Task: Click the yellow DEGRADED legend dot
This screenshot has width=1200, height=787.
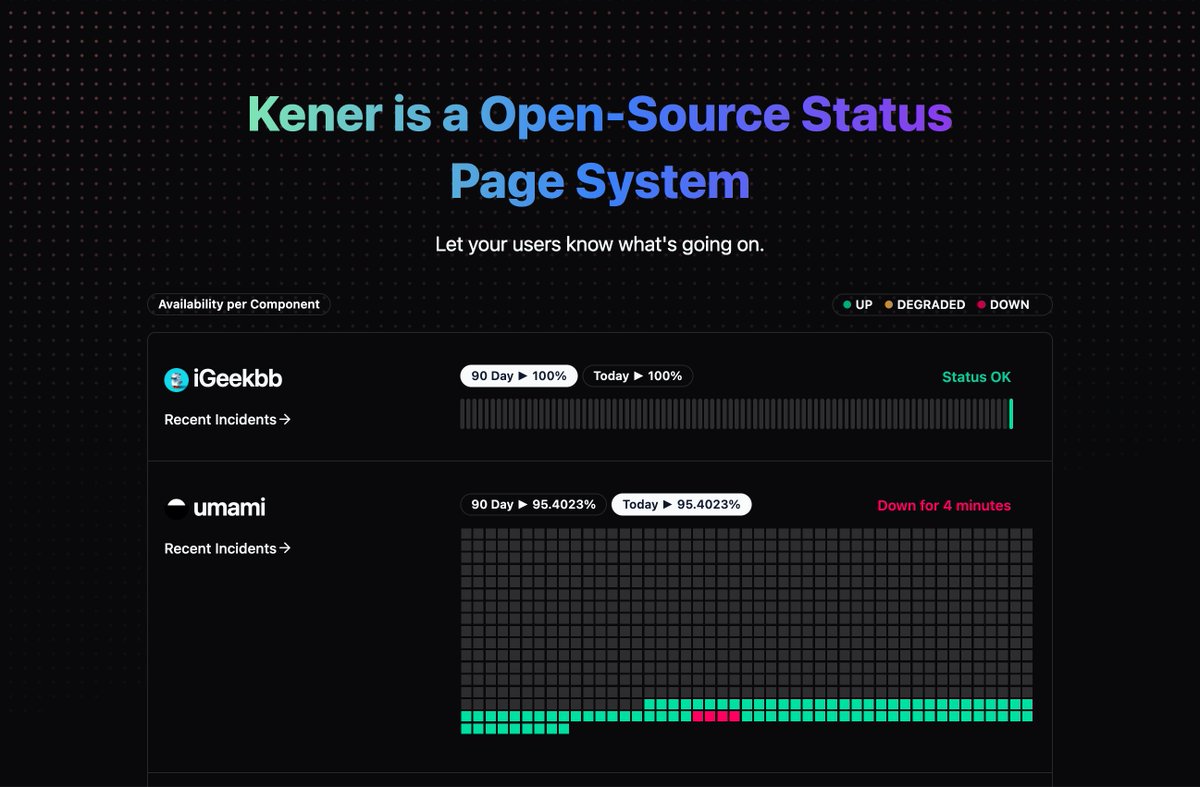Action: (888, 305)
